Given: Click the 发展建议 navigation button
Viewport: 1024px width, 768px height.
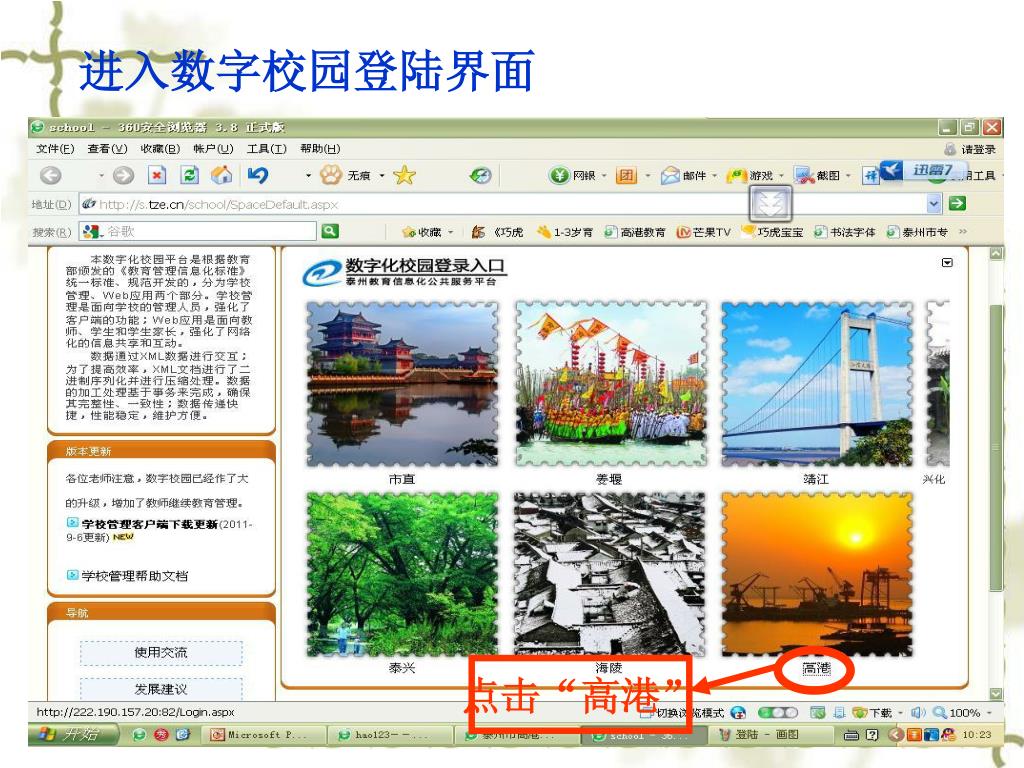Looking at the screenshot, I should pos(161,689).
